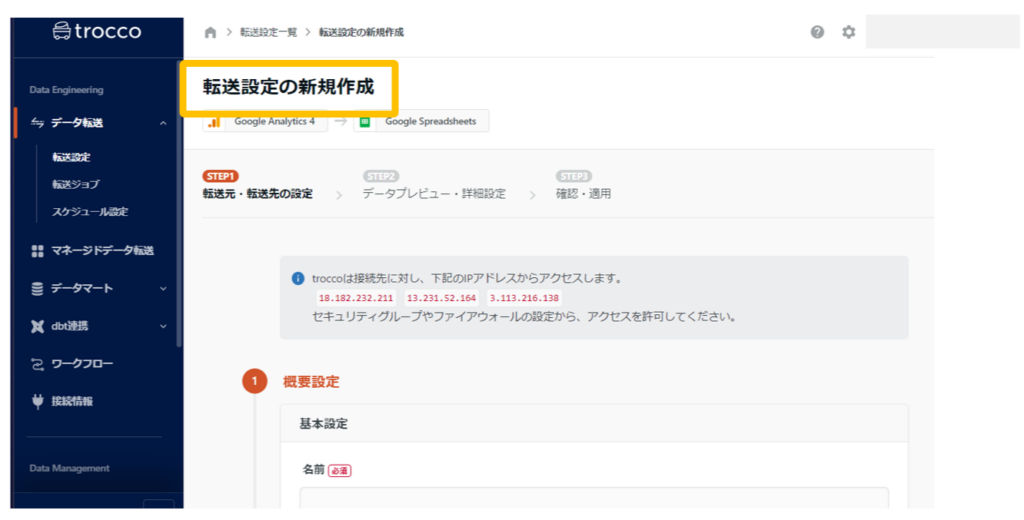The height and width of the screenshot is (520, 1024).
Task: Expand the dbt連携 menu chevron
Action: point(163,326)
